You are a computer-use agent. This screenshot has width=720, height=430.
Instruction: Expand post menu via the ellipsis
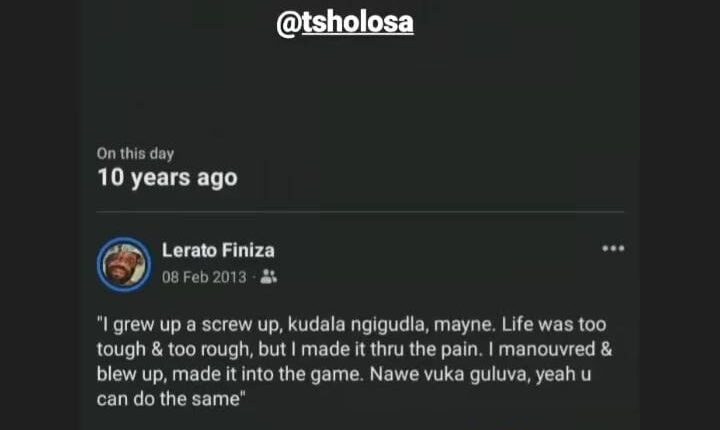click(612, 248)
